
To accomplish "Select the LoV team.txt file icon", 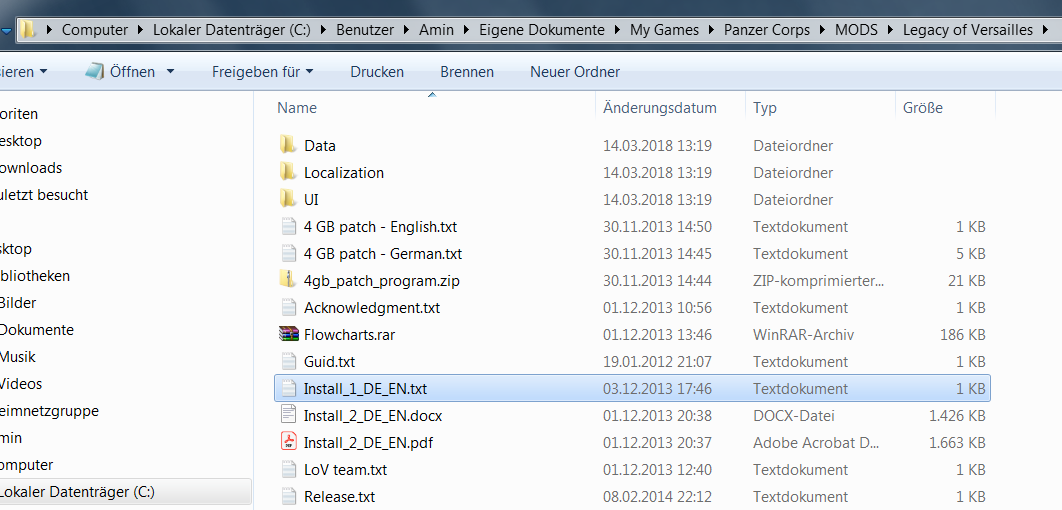I will (x=289, y=469).
